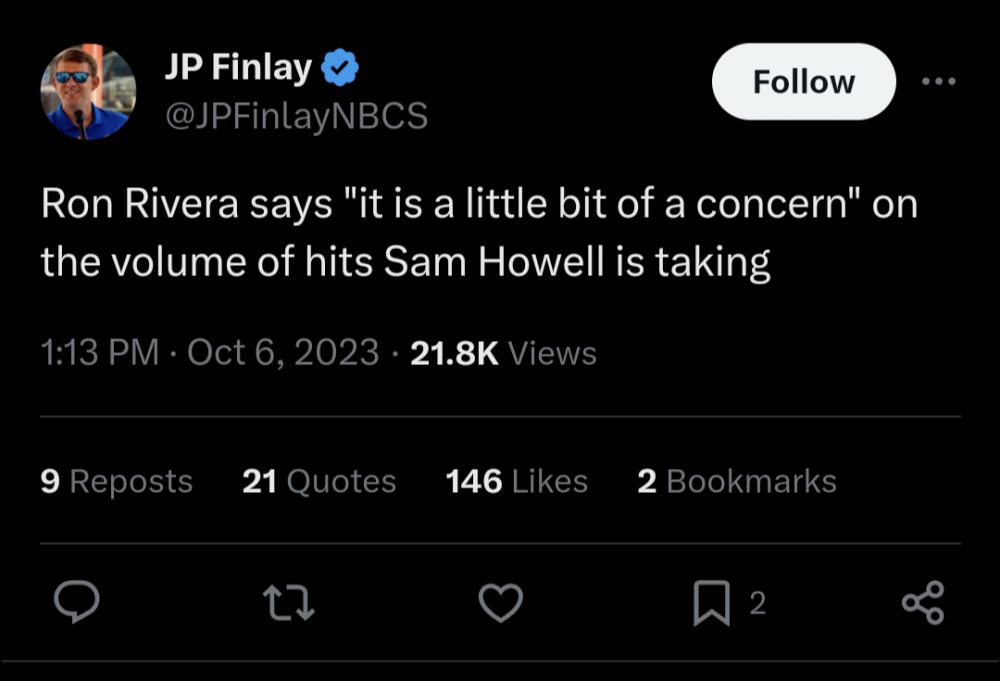Image resolution: width=1000 pixels, height=681 pixels.
Task: Show the 146 Likes list
Action: (x=516, y=481)
